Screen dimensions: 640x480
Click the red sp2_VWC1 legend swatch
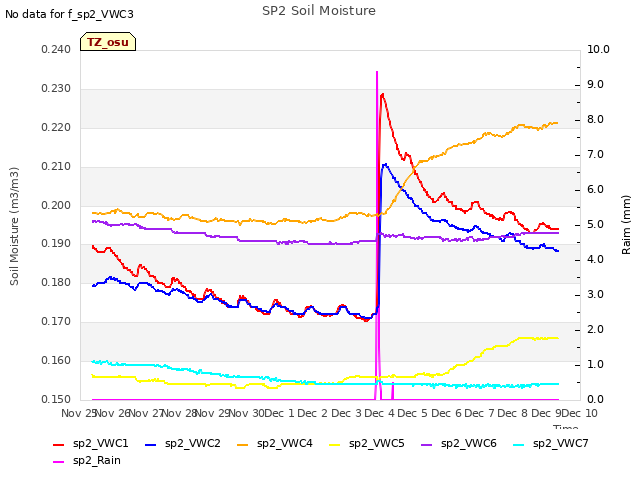click(x=59, y=444)
